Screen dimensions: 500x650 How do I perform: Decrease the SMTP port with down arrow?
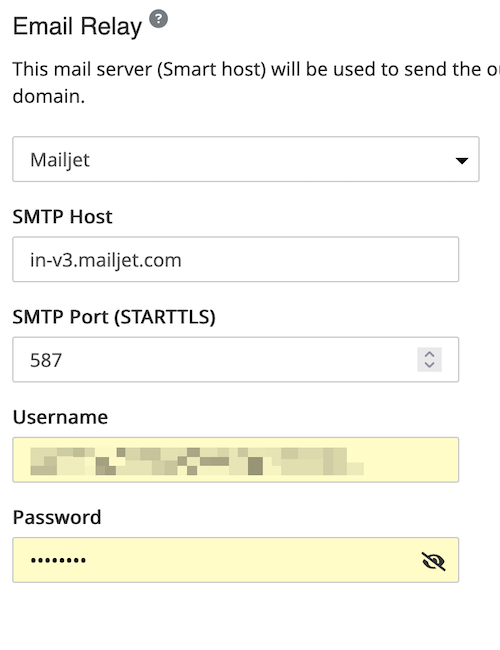pos(430,365)
